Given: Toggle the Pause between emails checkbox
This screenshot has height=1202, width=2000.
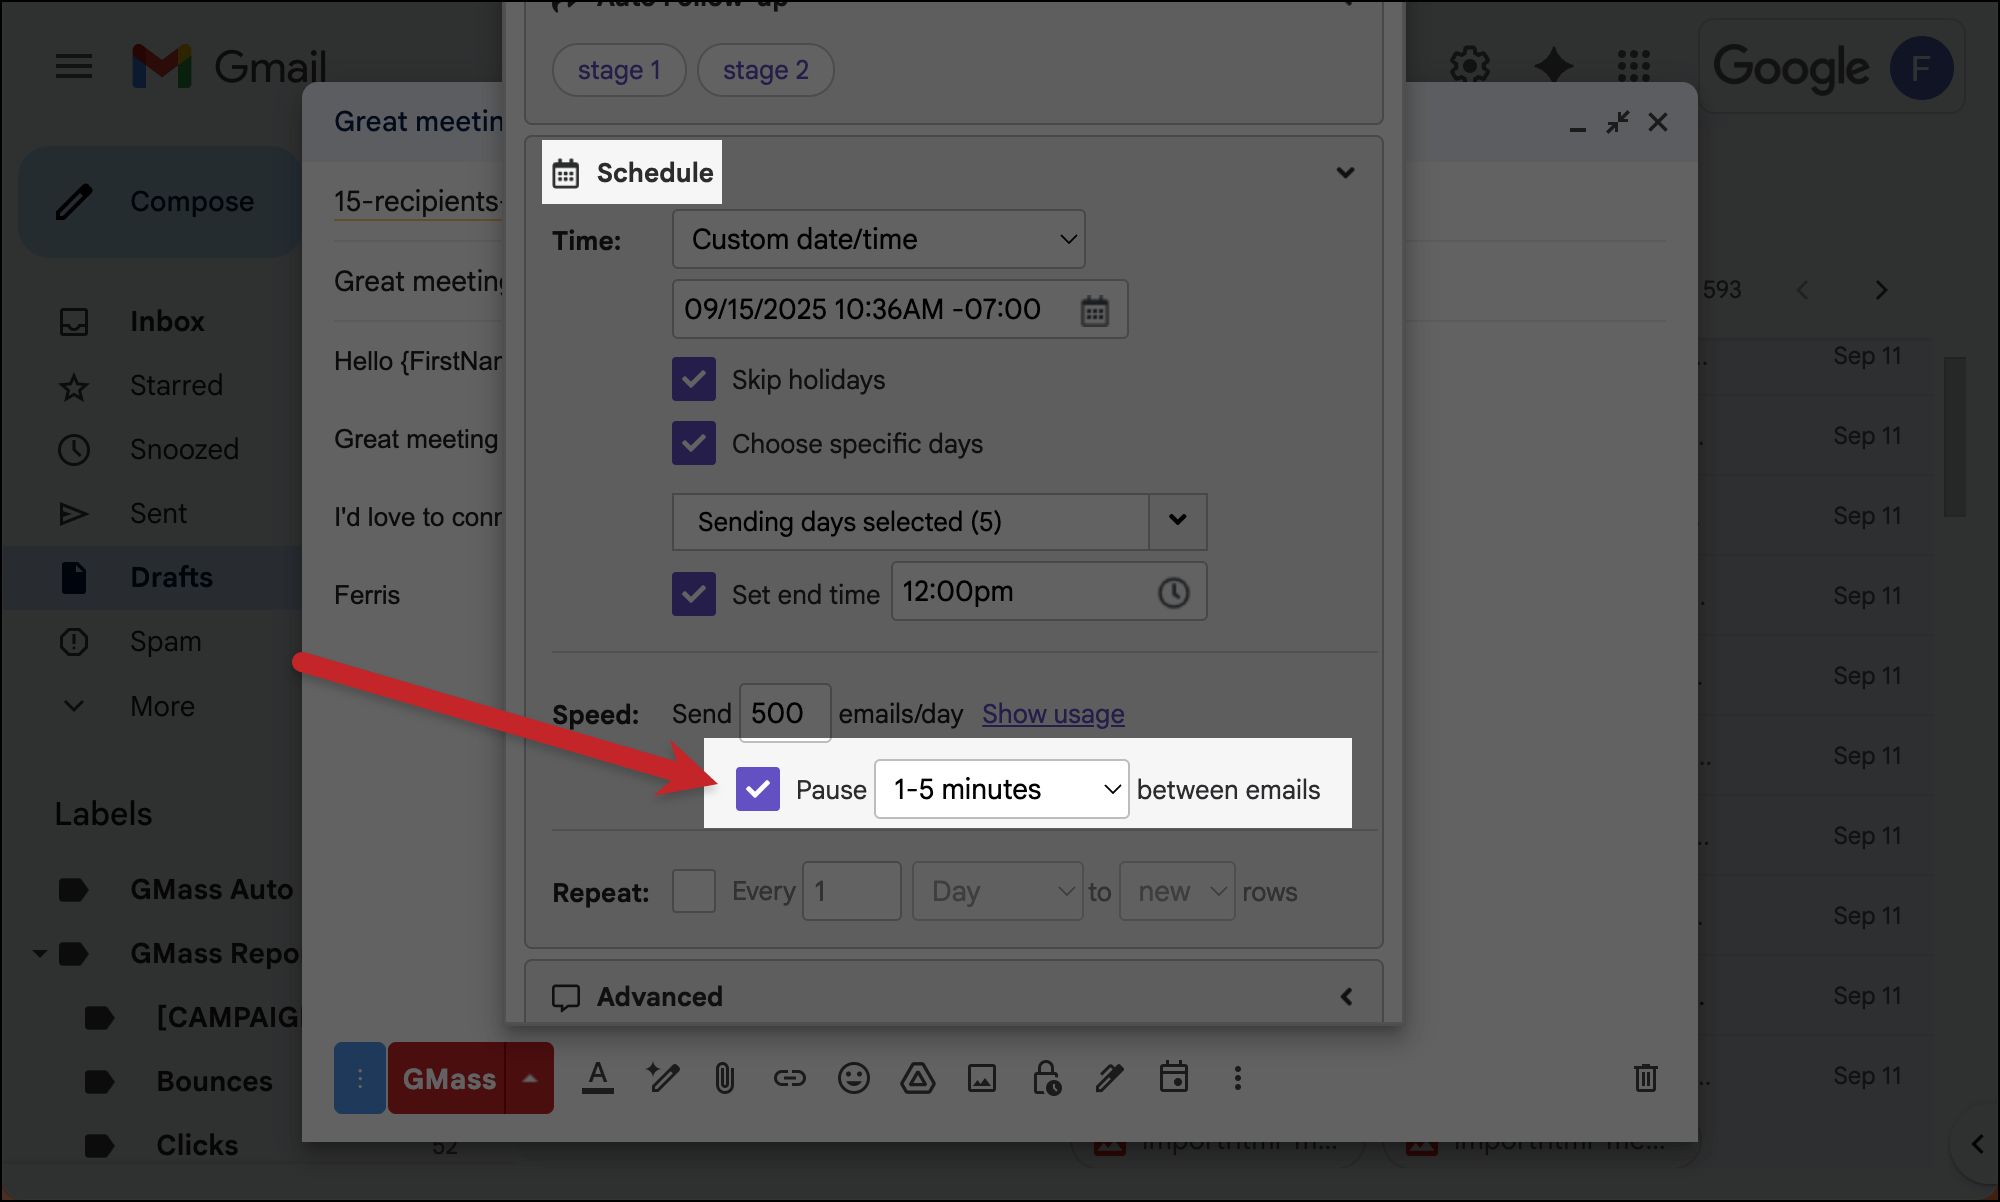Looking at the screenshot, I should (x=758, y=789).
